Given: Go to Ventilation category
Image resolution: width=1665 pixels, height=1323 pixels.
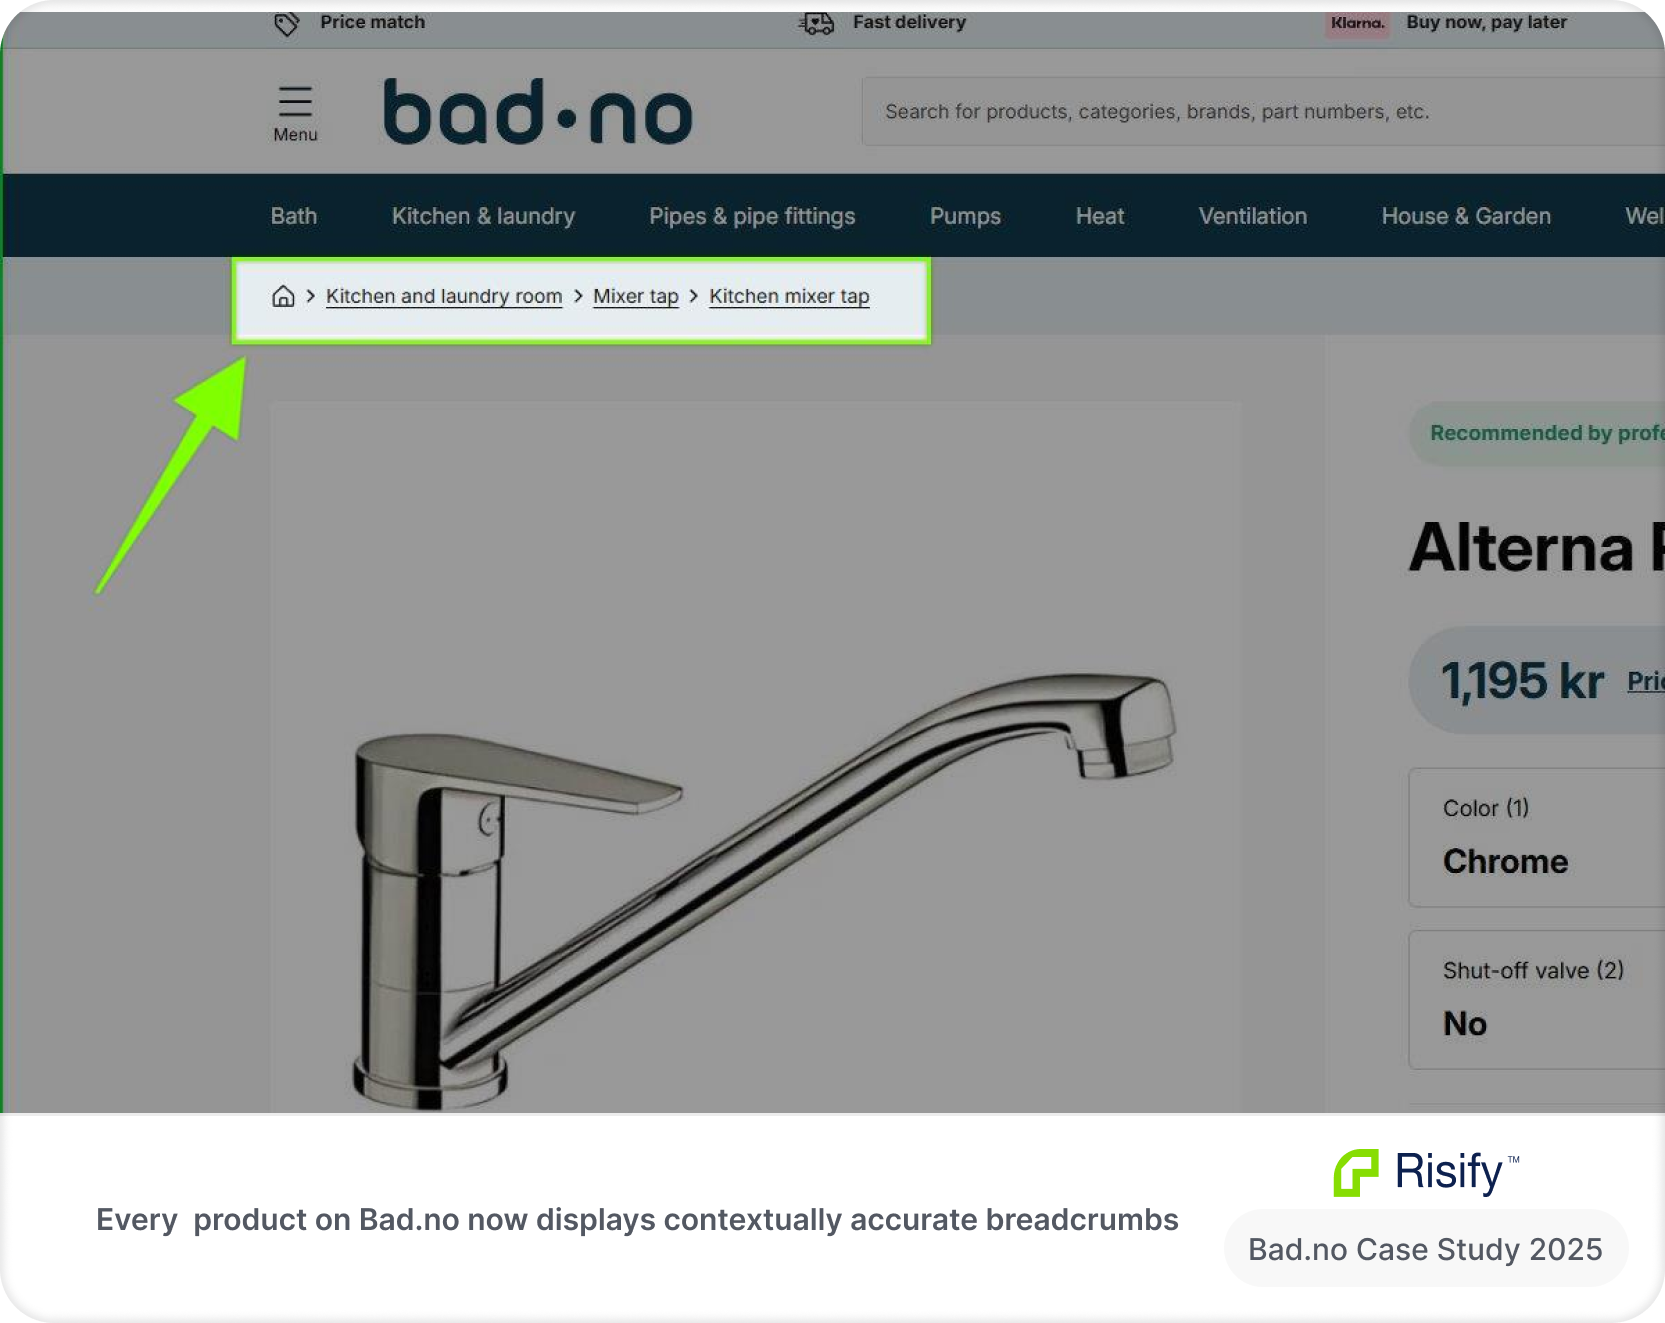Looking at the screenshot, I should pyautogui.click(x=1253, y=216).
